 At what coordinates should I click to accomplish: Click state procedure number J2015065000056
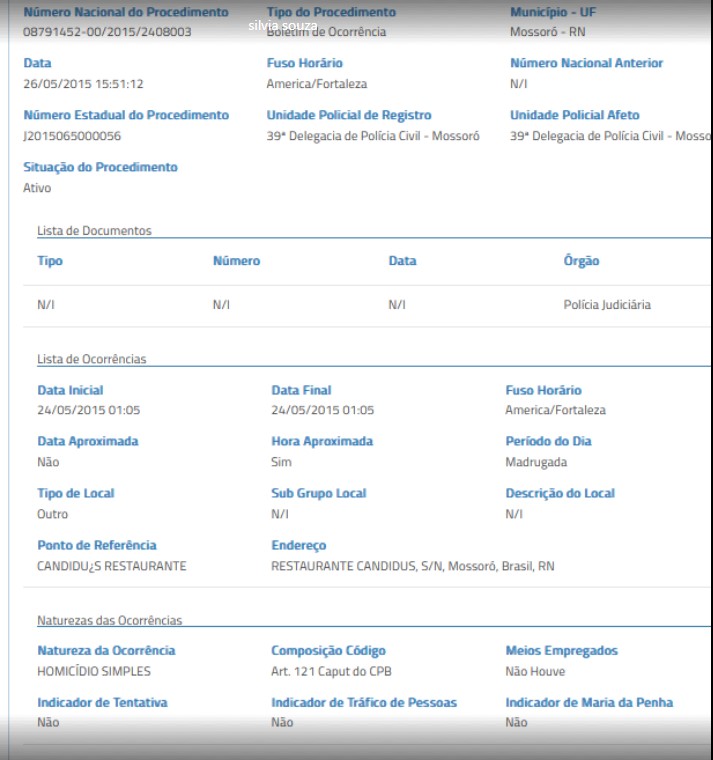[x=72, y=136]
